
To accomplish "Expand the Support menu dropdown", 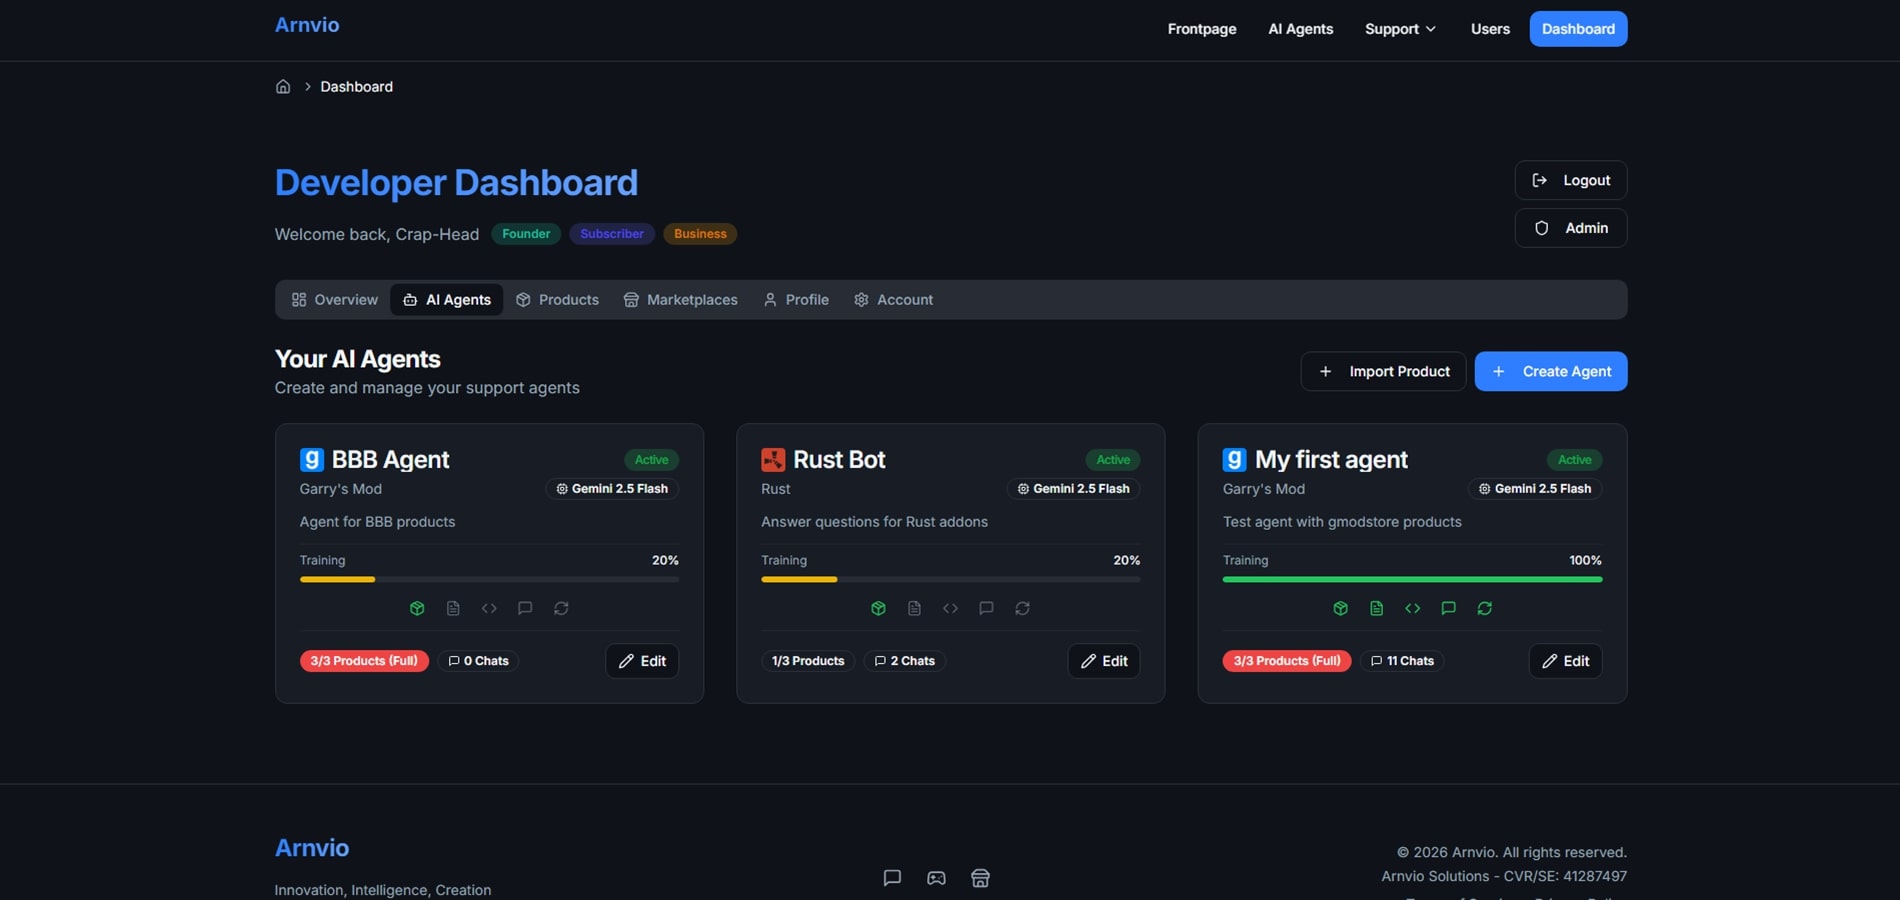I will [x=1400, y=29].
